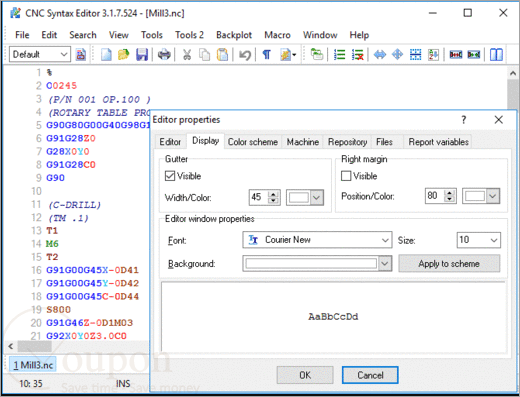Click the horizontal blue arrows icon
Screen dimensions: 520x397
[x=380, y=54]
